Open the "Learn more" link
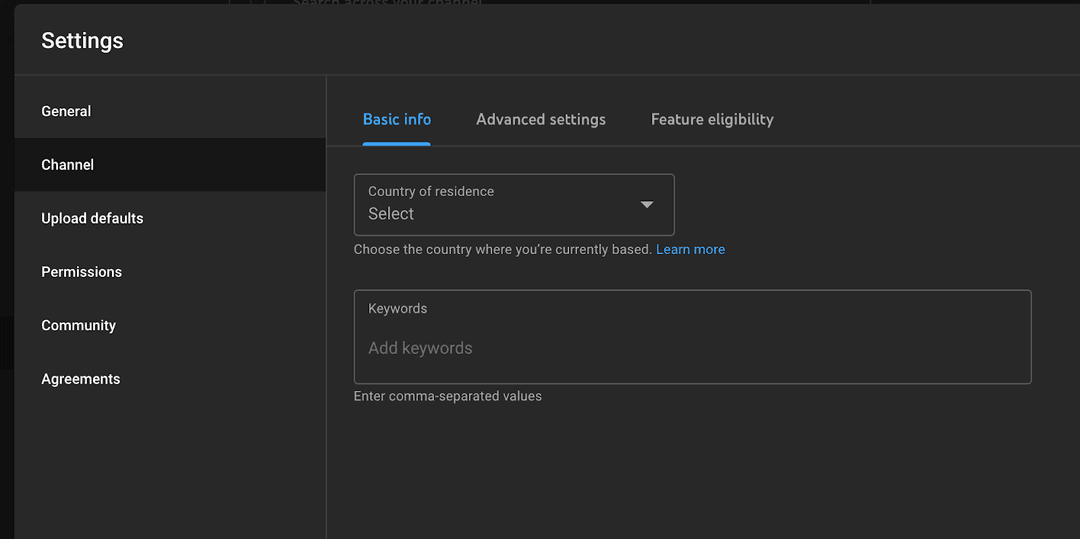The image size is (1080, 539). point(690,249)
